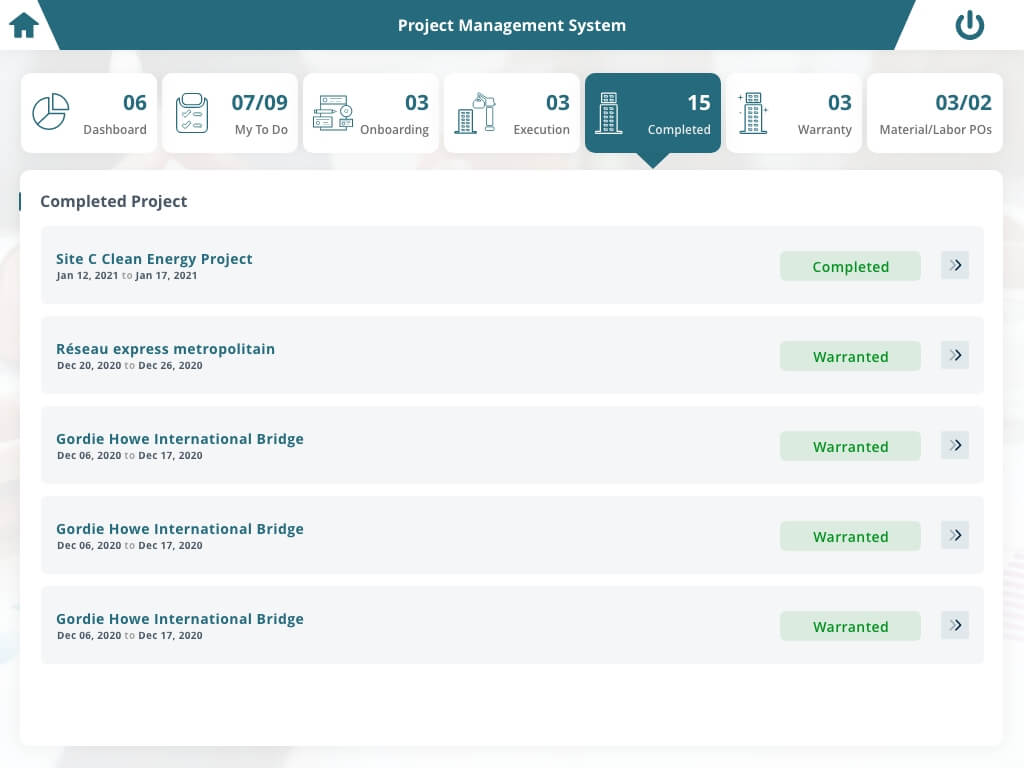Open the Warranty tab
Viewport: 1024px width, 768px height.
click(794, 113)
